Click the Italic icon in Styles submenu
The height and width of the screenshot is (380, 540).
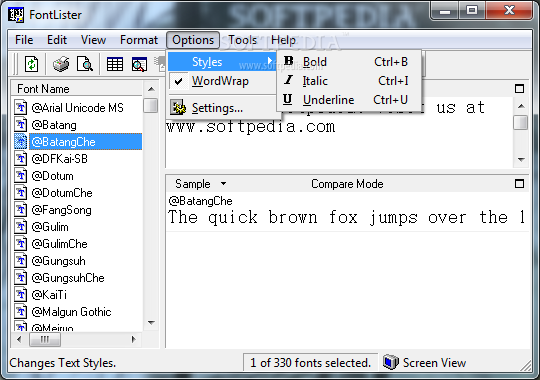coord(289,80)
